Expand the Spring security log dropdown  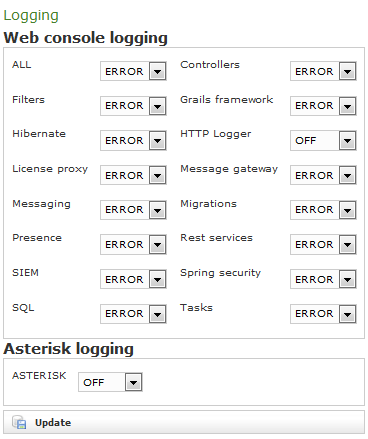(x=323, y=279)
